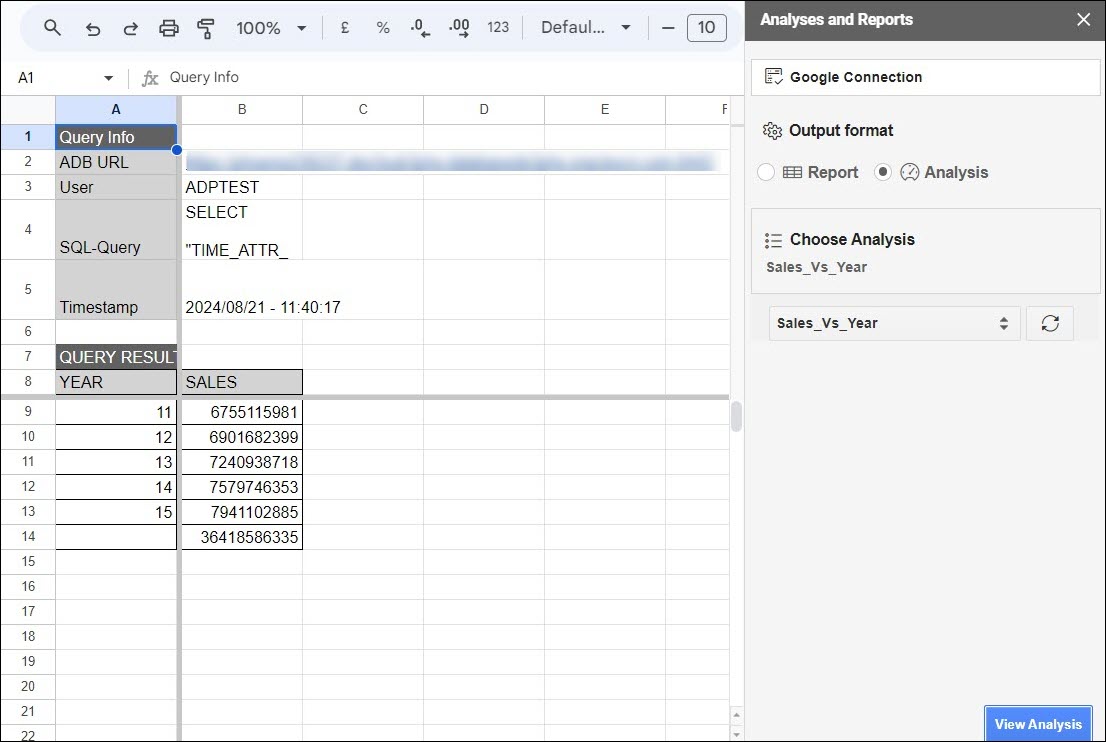The height and width of the screenshot is (742, 1106).
Task: Select the blurred ADB URL value cell
Action: coord(242,162)
